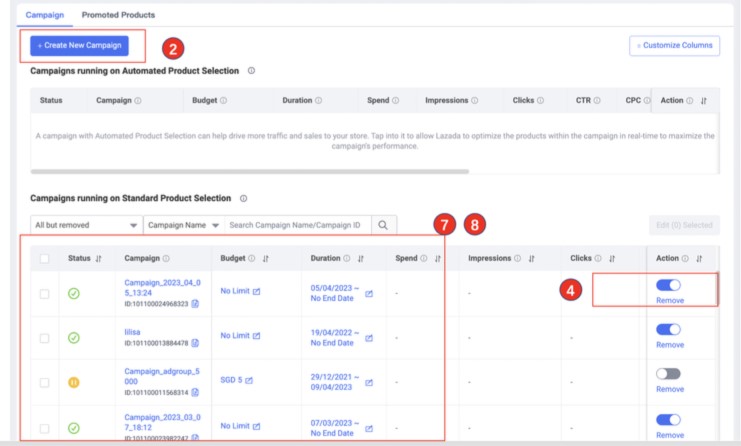741x446 pixels.
Task: Turn off the llisa campaign toggle
Action: (x=668, y=329)
